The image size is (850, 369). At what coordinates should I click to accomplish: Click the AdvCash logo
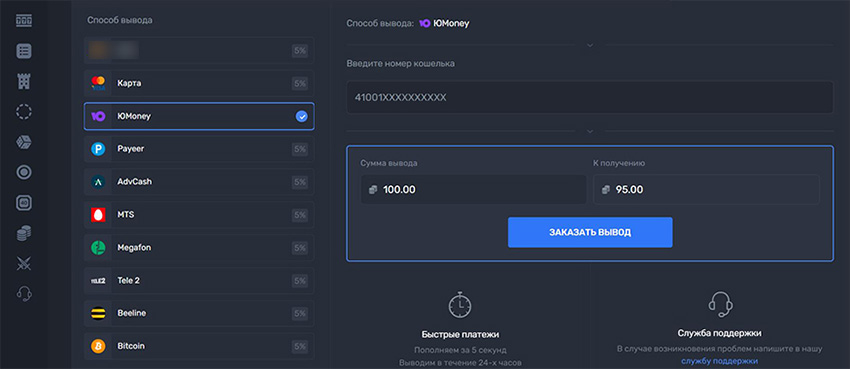pyautogui.click(x=98, y=182)
